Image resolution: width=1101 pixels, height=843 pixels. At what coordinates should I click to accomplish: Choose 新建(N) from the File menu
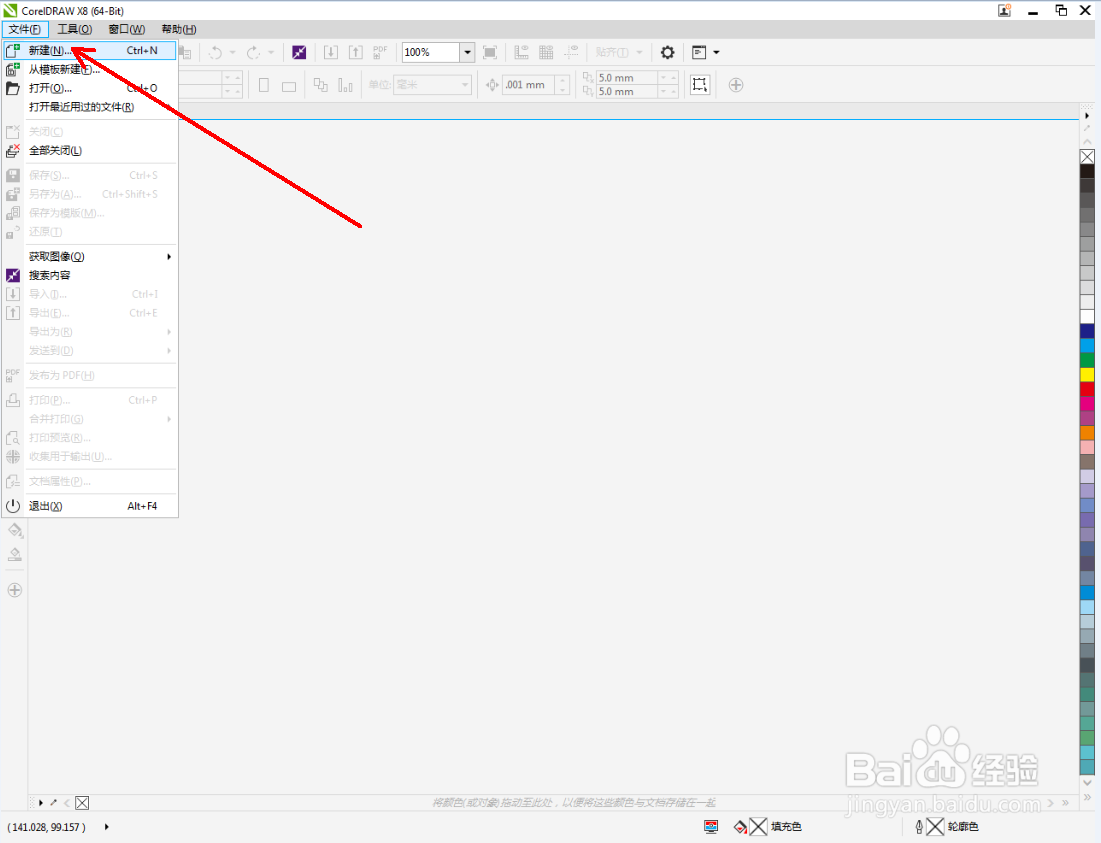90,51
